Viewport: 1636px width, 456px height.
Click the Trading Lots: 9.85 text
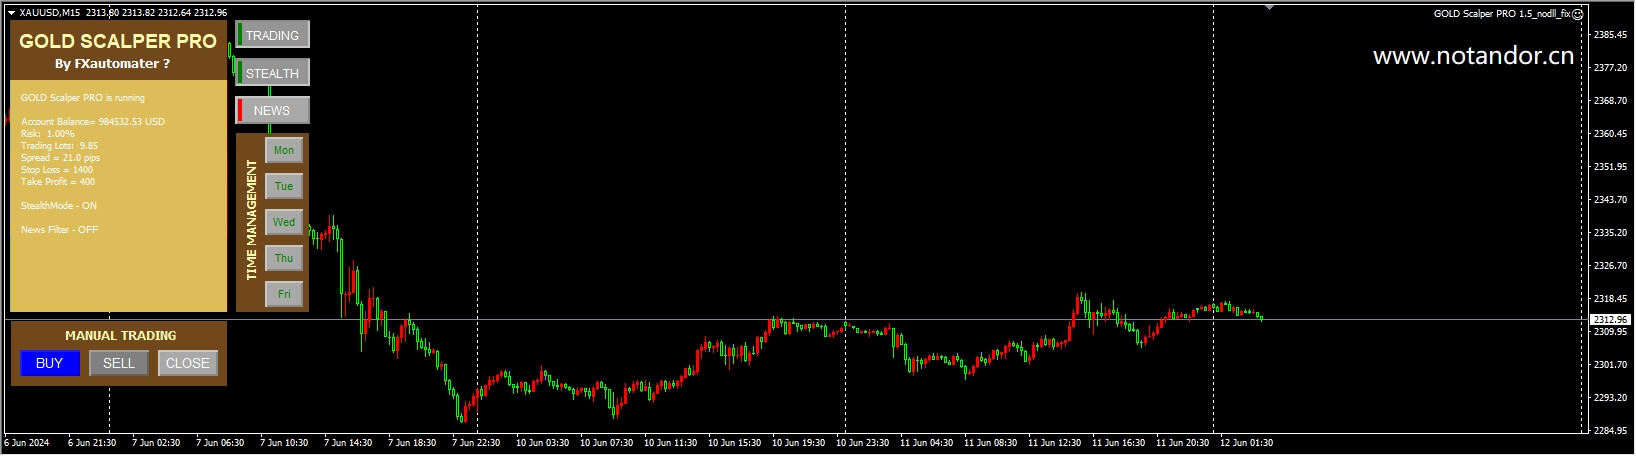tap(59, 146)
